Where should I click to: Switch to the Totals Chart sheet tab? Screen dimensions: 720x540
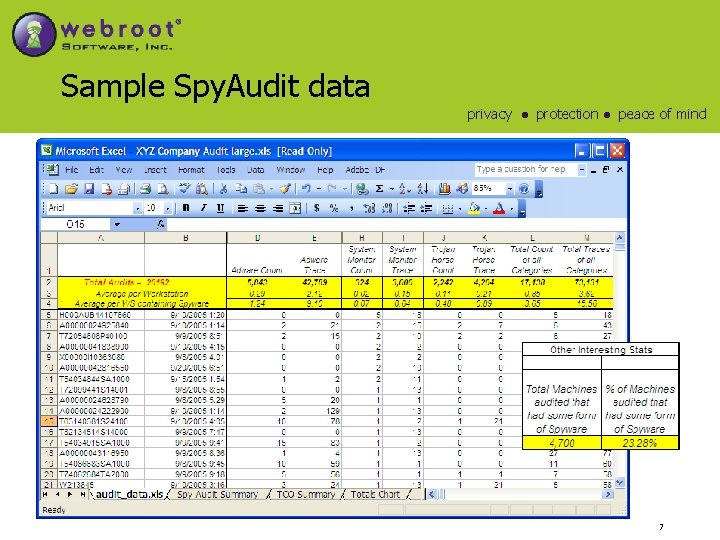tap(375, 495)
